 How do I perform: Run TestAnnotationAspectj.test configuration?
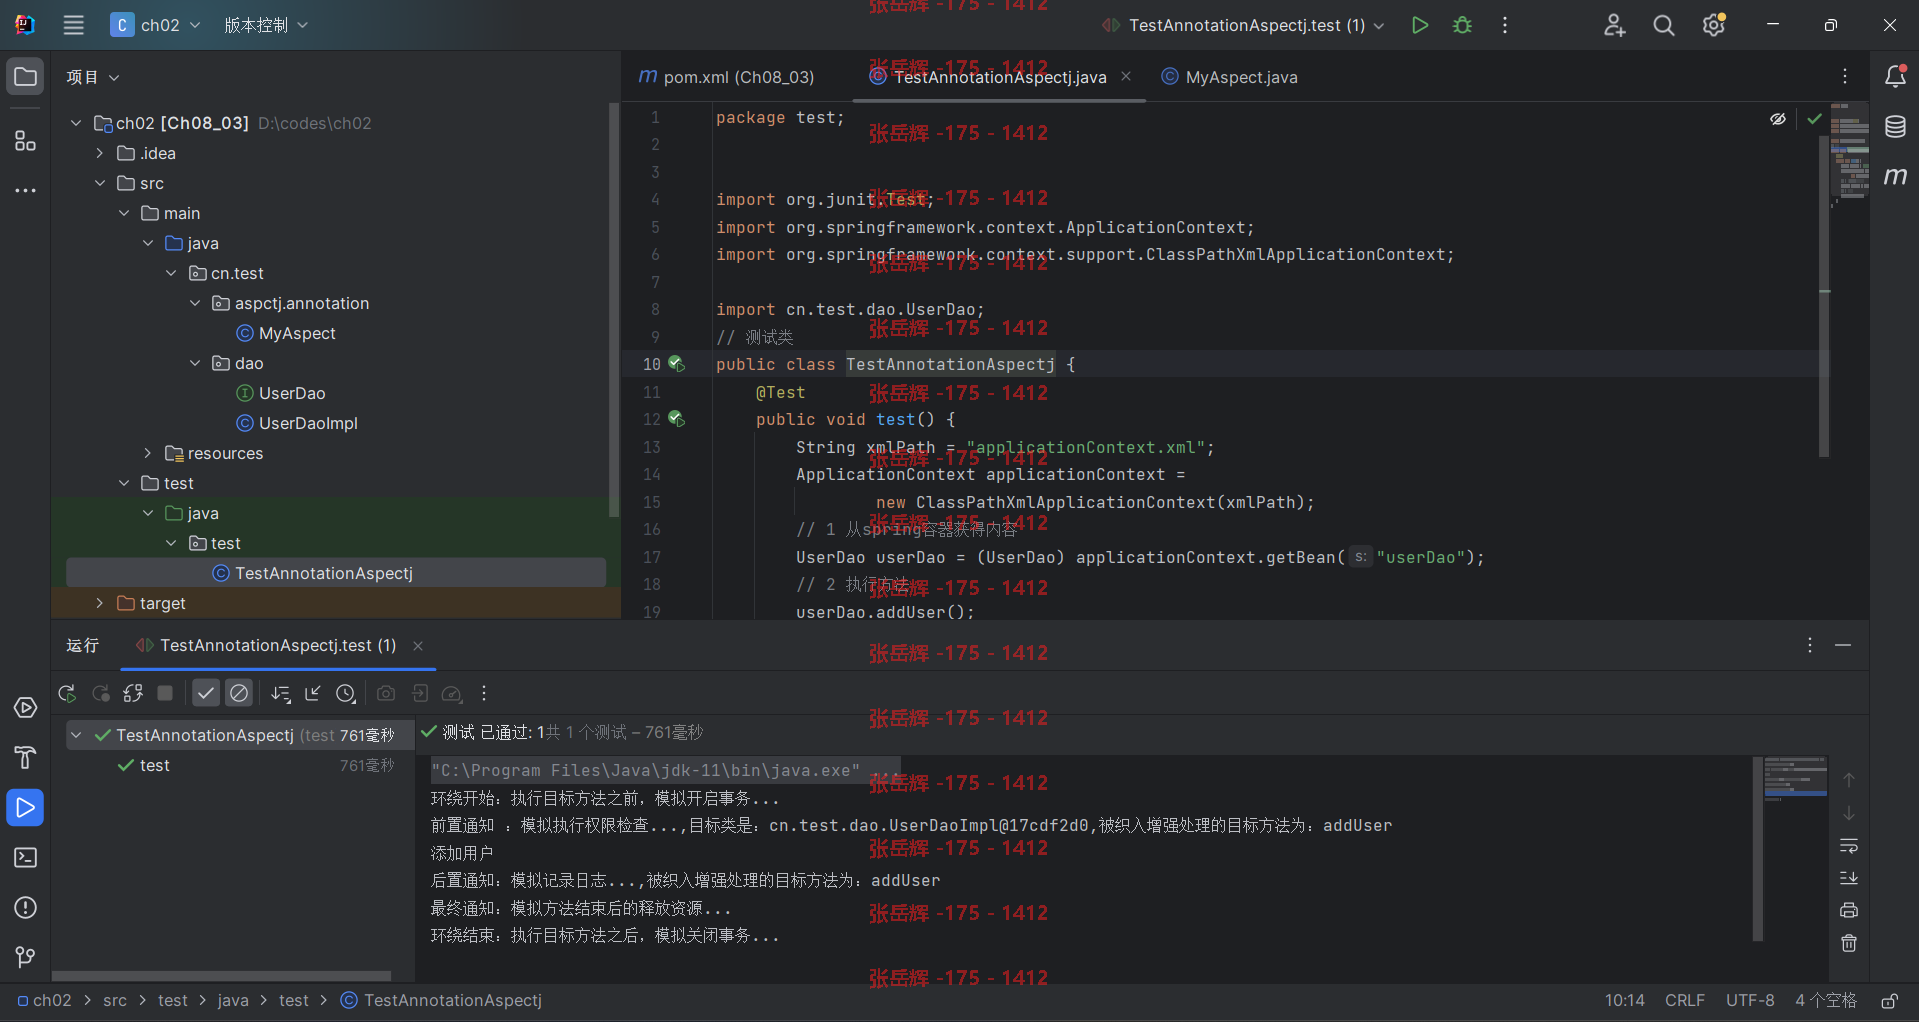(x=1419, y=25)
